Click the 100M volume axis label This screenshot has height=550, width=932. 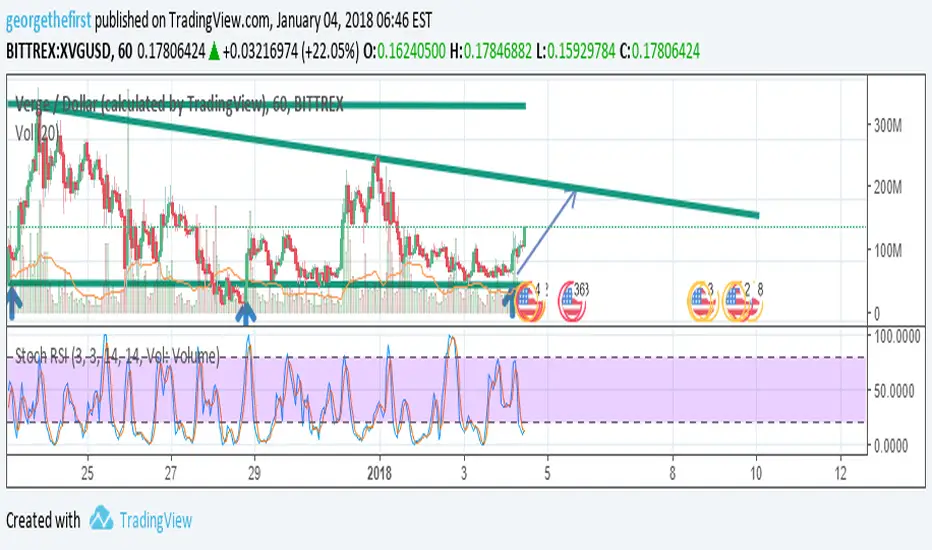pyautogui.click(x=887, y=250)
